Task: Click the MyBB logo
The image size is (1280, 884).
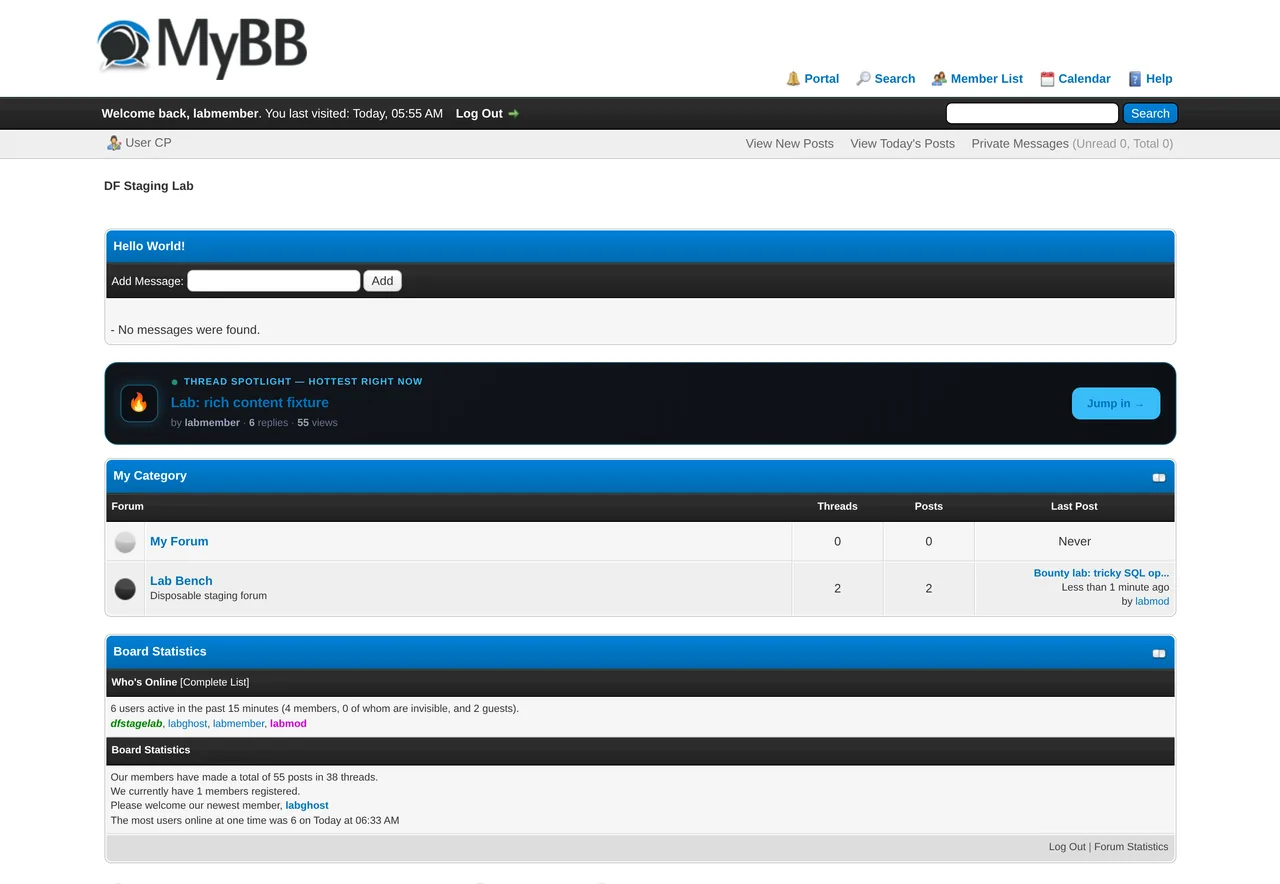Action: 202,47
